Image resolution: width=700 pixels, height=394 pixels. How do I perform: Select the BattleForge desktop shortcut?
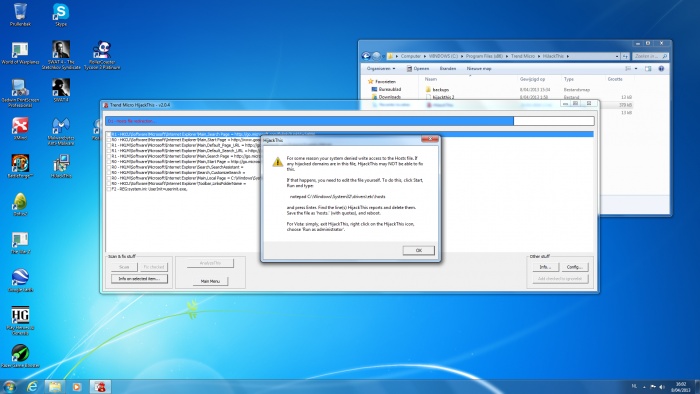[20, 166]
